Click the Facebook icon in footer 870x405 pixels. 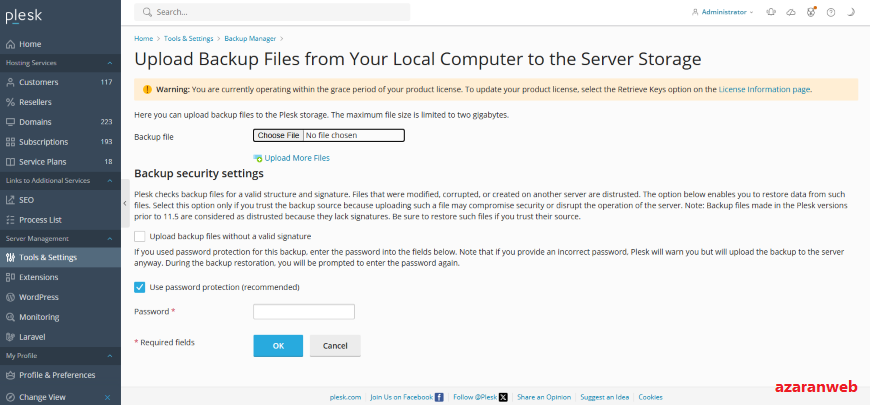439,397
